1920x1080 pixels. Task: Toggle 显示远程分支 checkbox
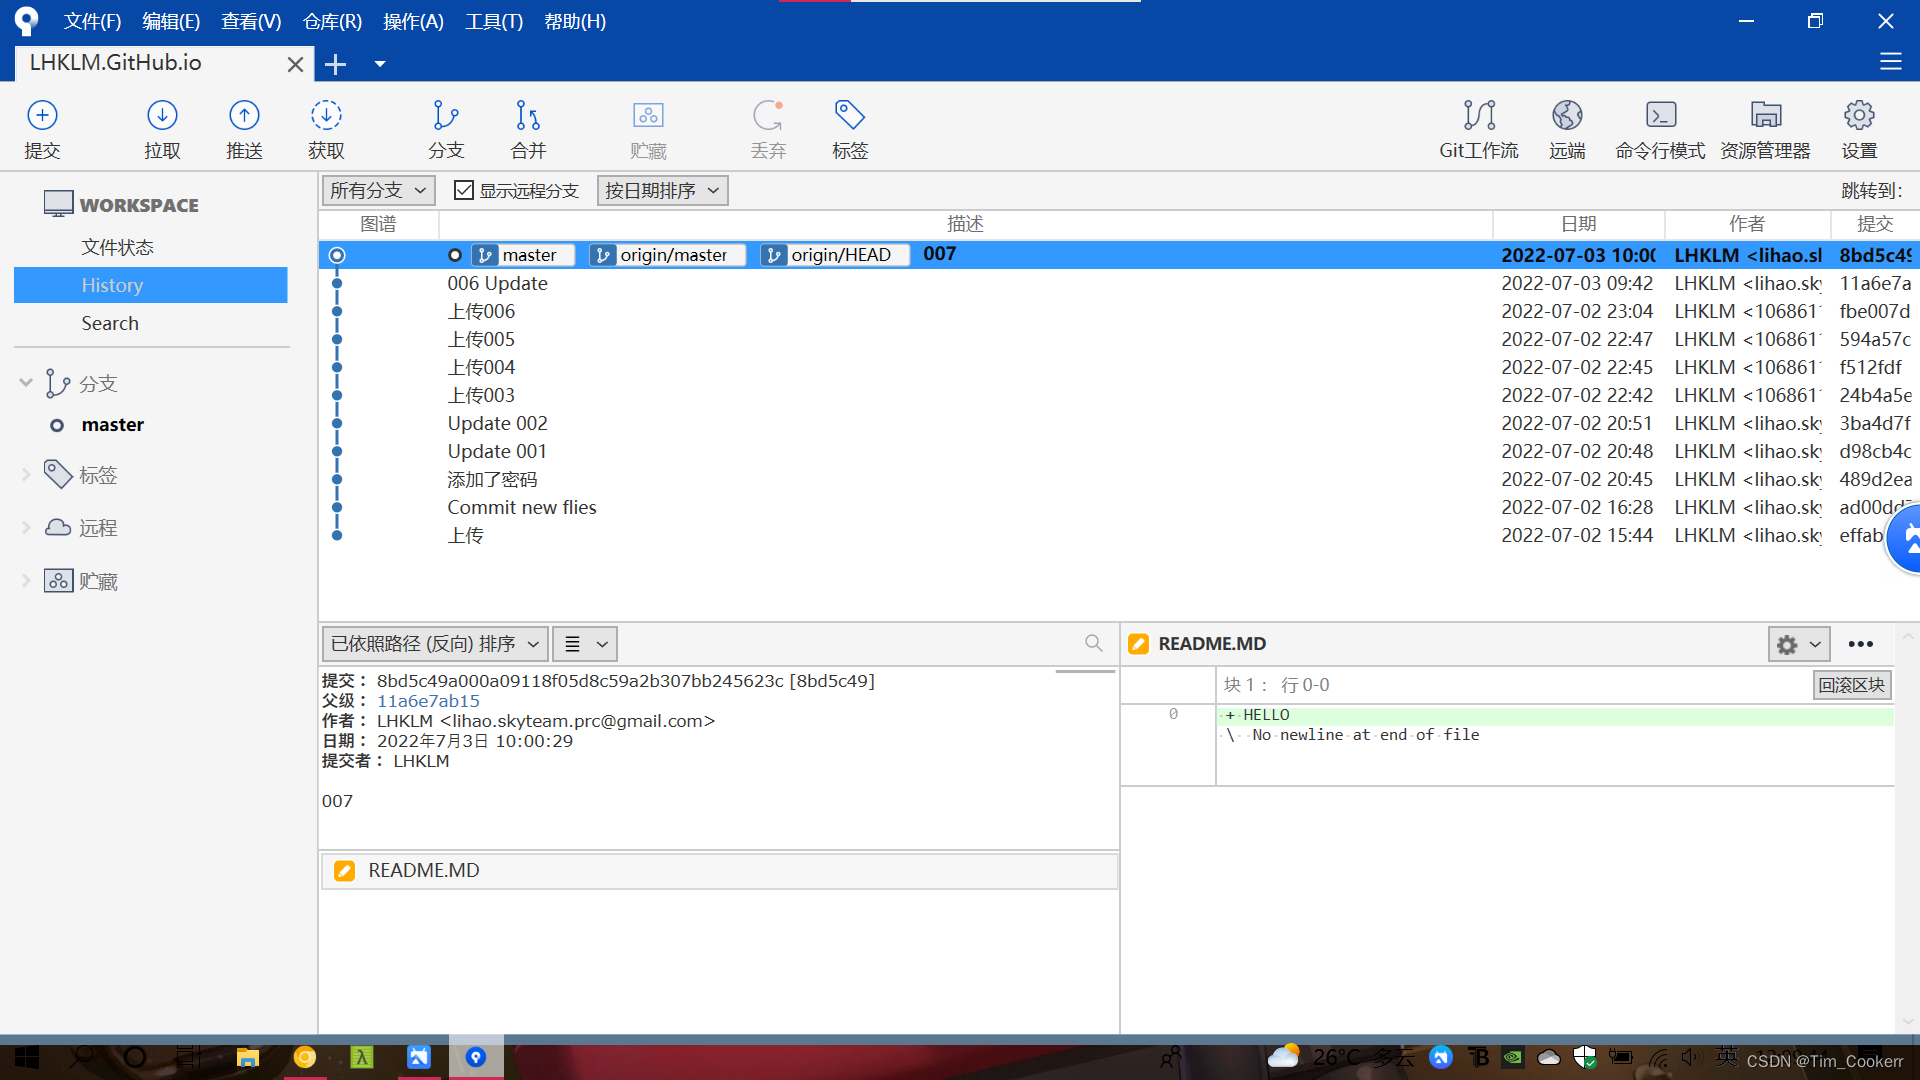464,190
